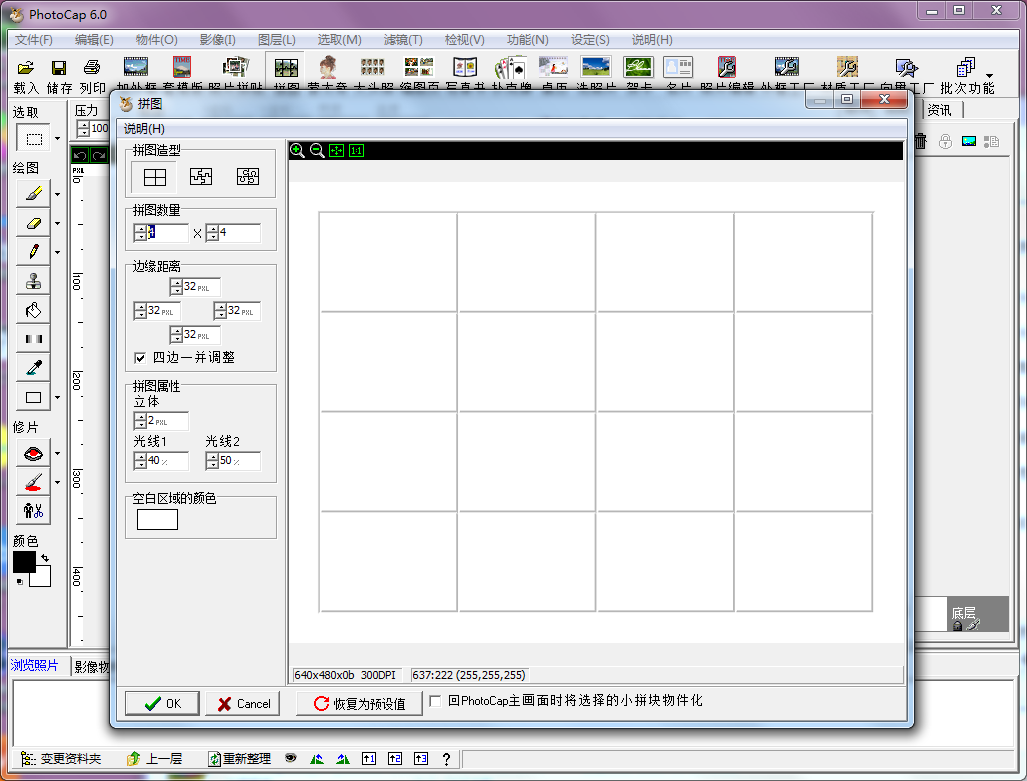Select the four-grid puzzle shape style
This screenshot has width=1027, height=781.
155,177
